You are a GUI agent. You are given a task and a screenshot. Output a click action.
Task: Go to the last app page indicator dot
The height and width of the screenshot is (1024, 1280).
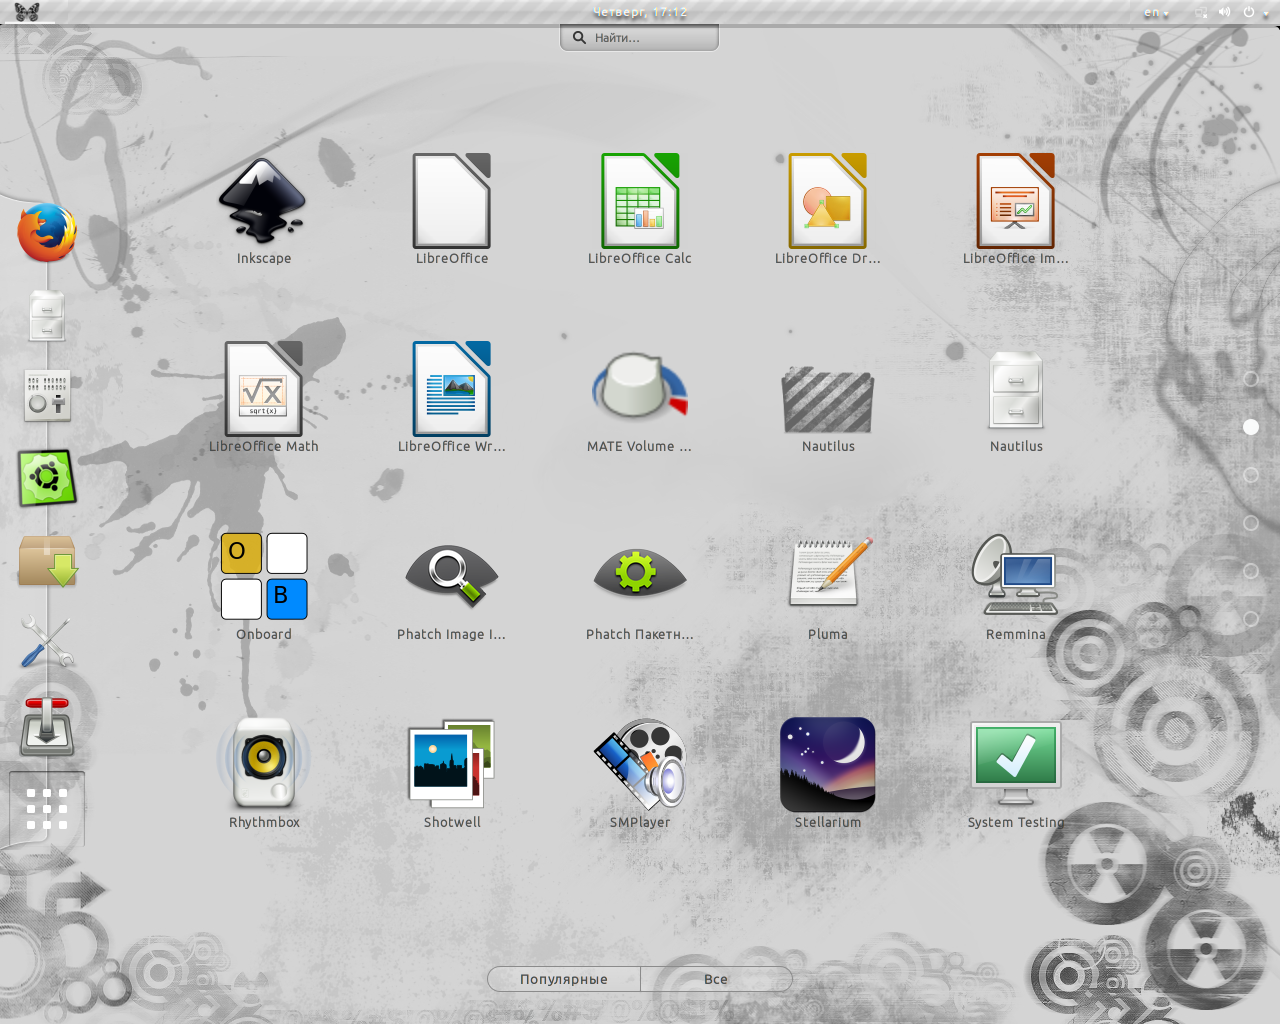[x=1250, y=619]
